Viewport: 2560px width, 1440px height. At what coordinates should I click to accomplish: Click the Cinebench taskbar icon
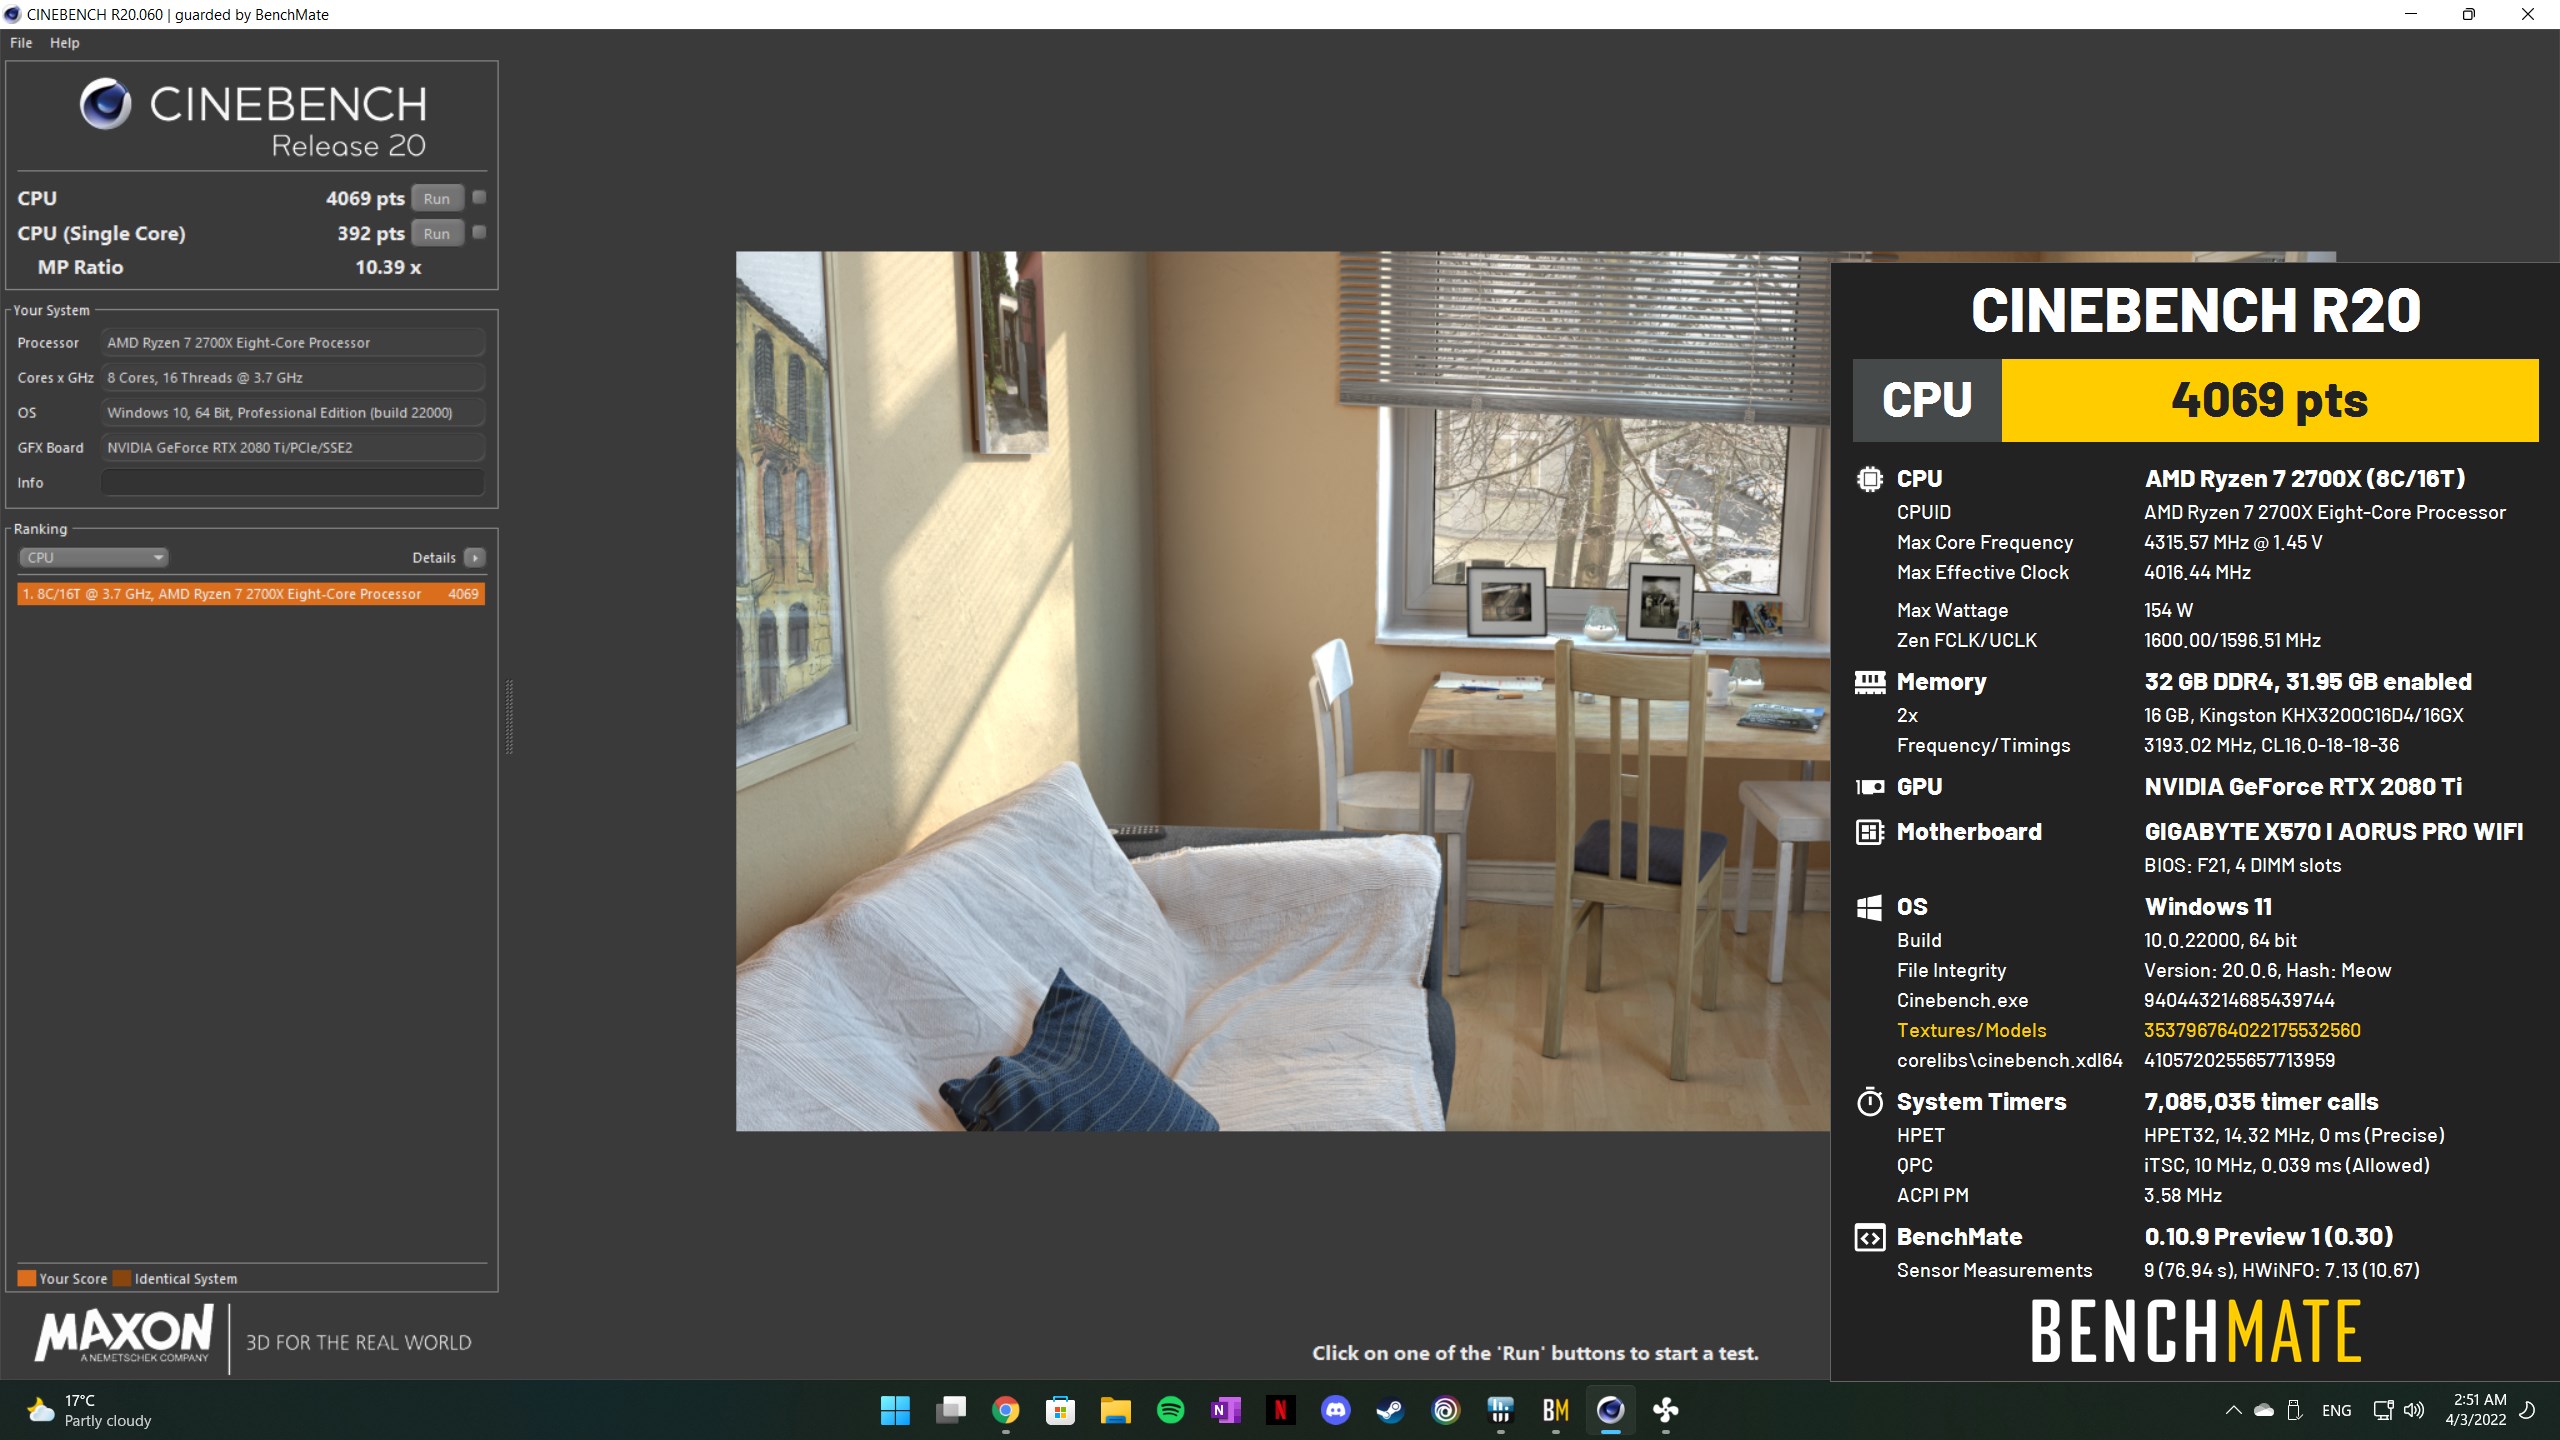click(x=1610, y=1410)
